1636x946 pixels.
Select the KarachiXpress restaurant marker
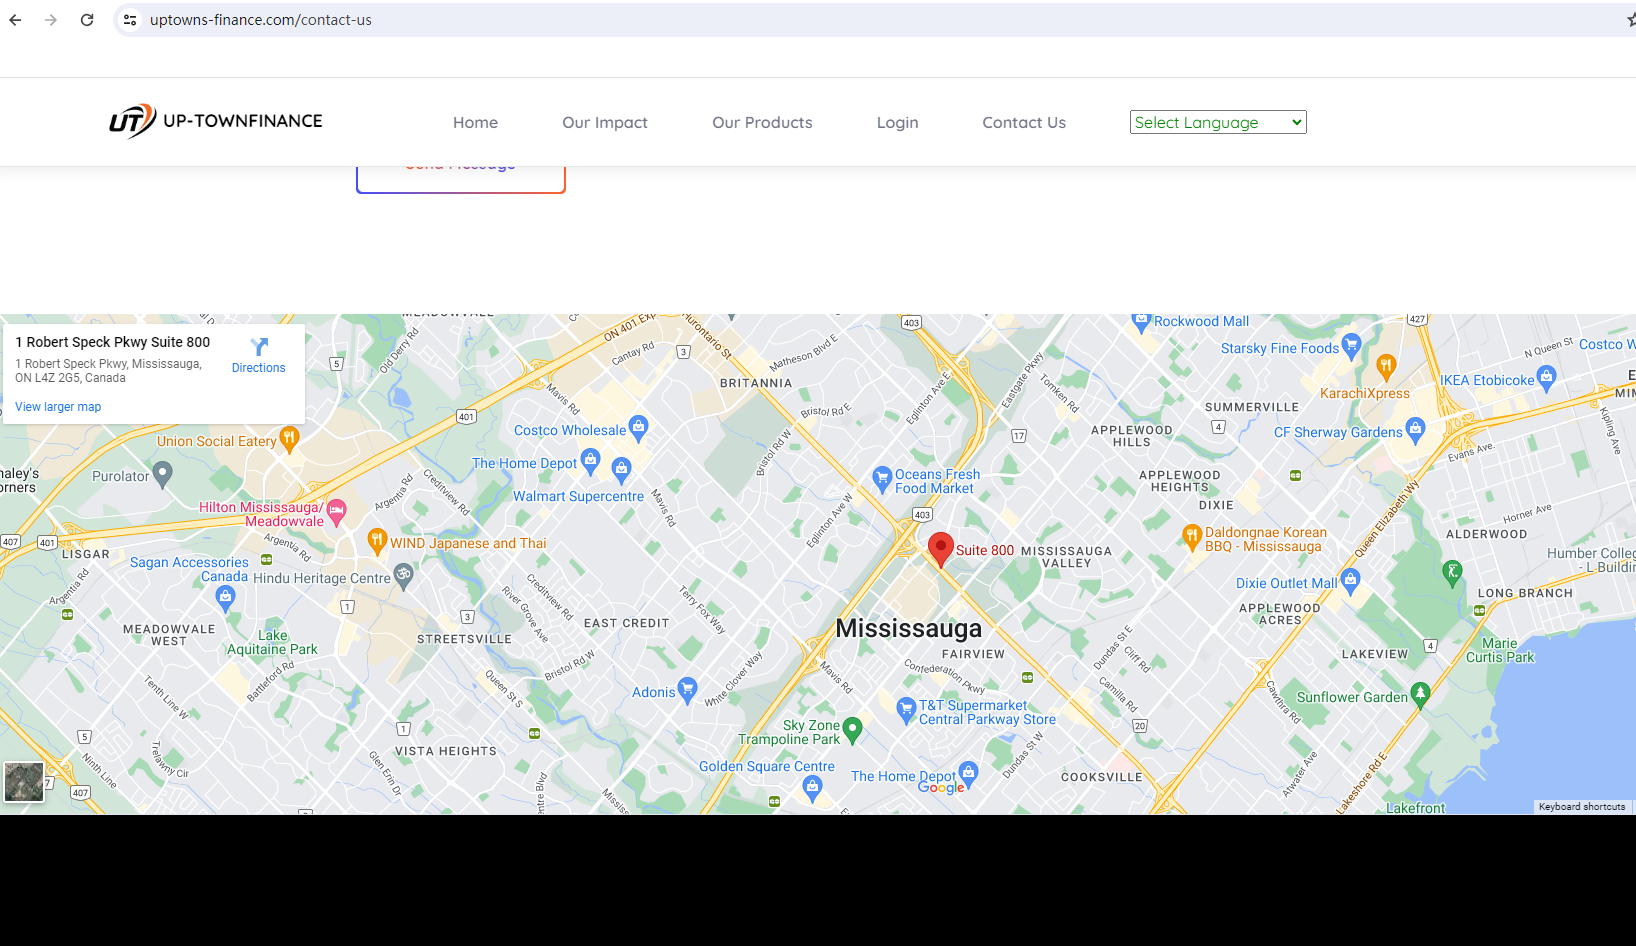click(1386, 367)
